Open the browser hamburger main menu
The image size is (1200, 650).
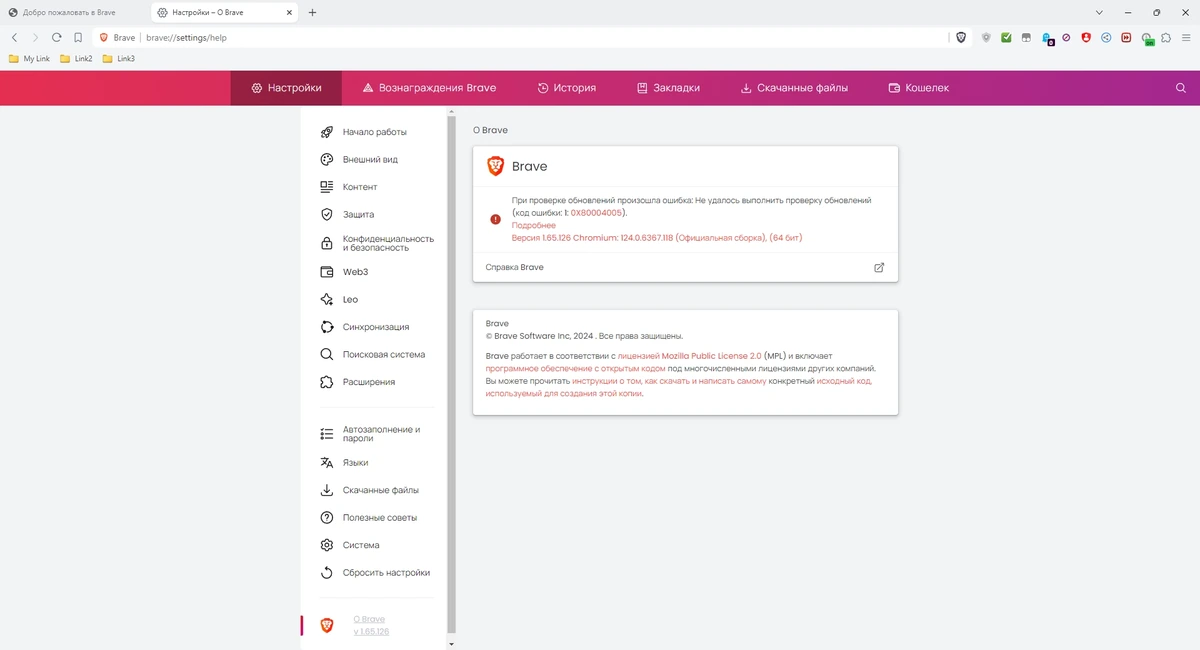click(1186, 37)
